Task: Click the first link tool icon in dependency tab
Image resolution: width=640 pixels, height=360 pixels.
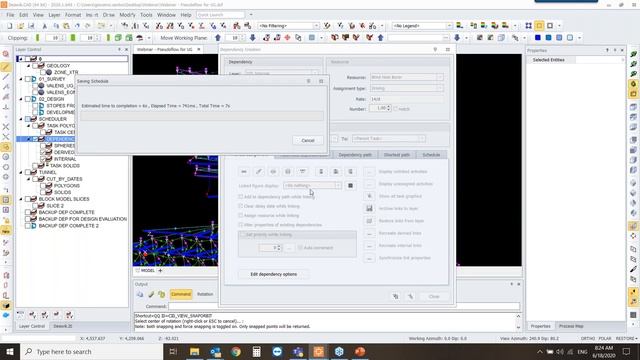Action: tap(244, 172)
